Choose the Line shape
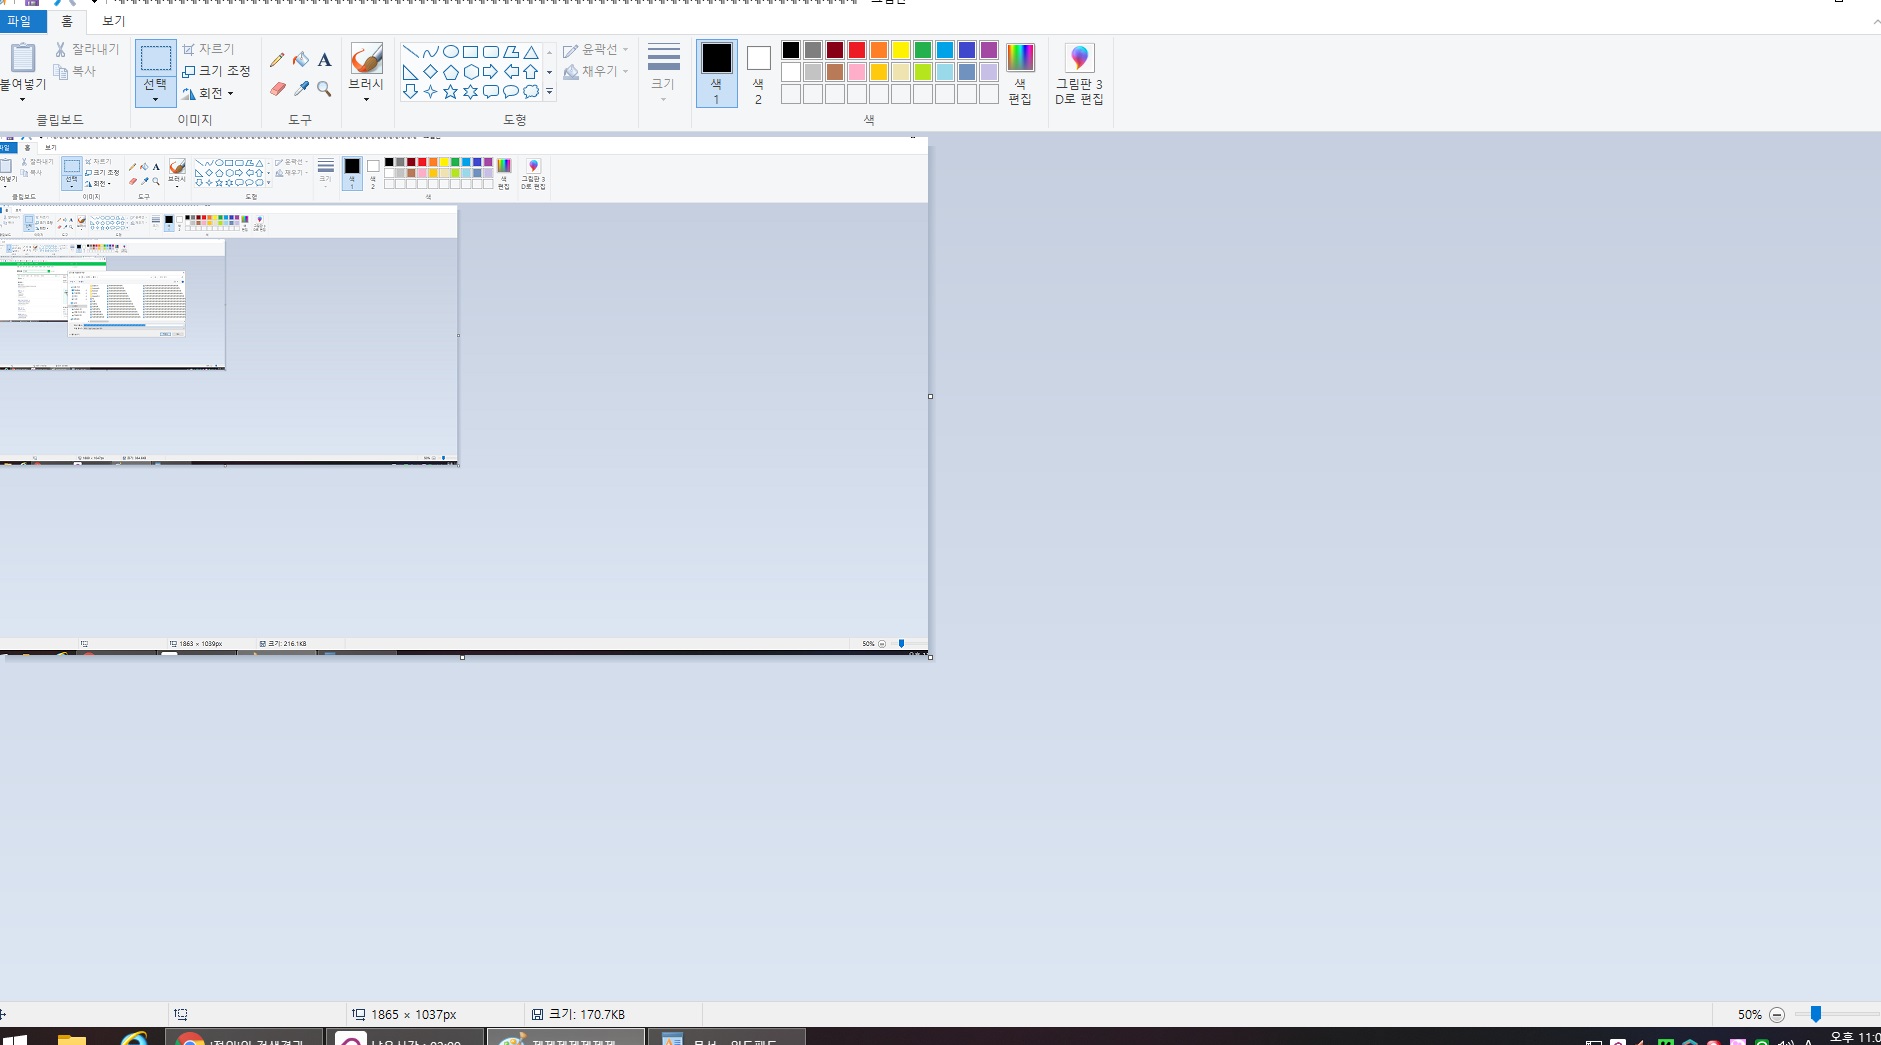This screenshot has height=1045, width=1881. [411, 52]
